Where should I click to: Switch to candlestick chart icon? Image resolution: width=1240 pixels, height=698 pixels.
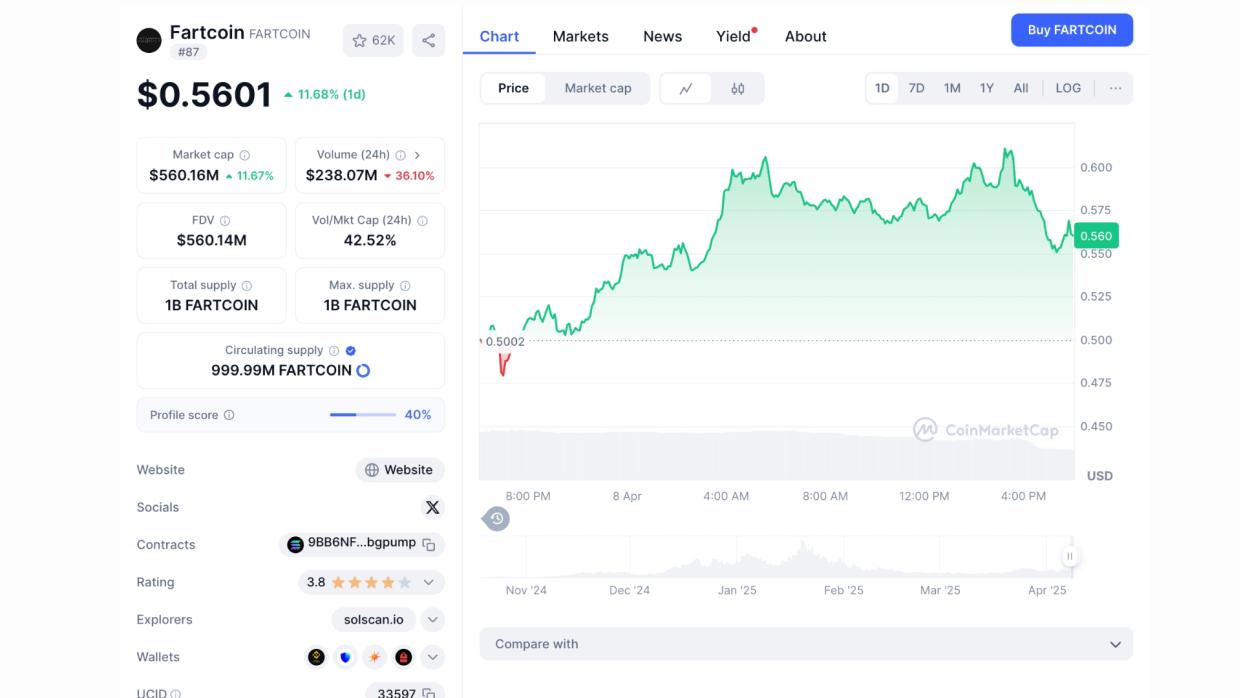738,89
